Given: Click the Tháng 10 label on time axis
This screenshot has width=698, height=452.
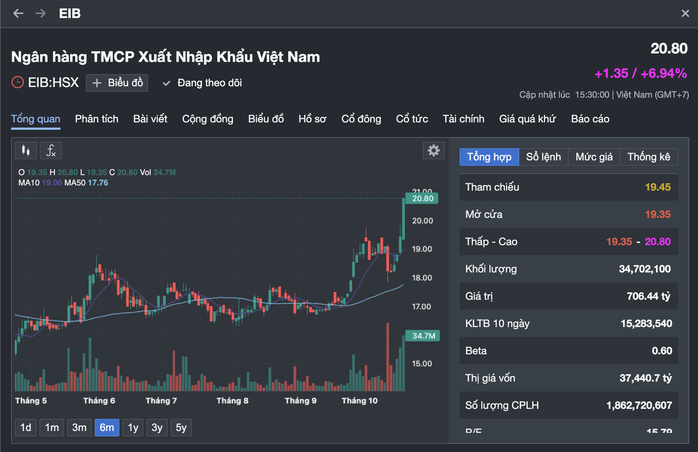Looking at the screenshot, I should (x=359, y=401).
